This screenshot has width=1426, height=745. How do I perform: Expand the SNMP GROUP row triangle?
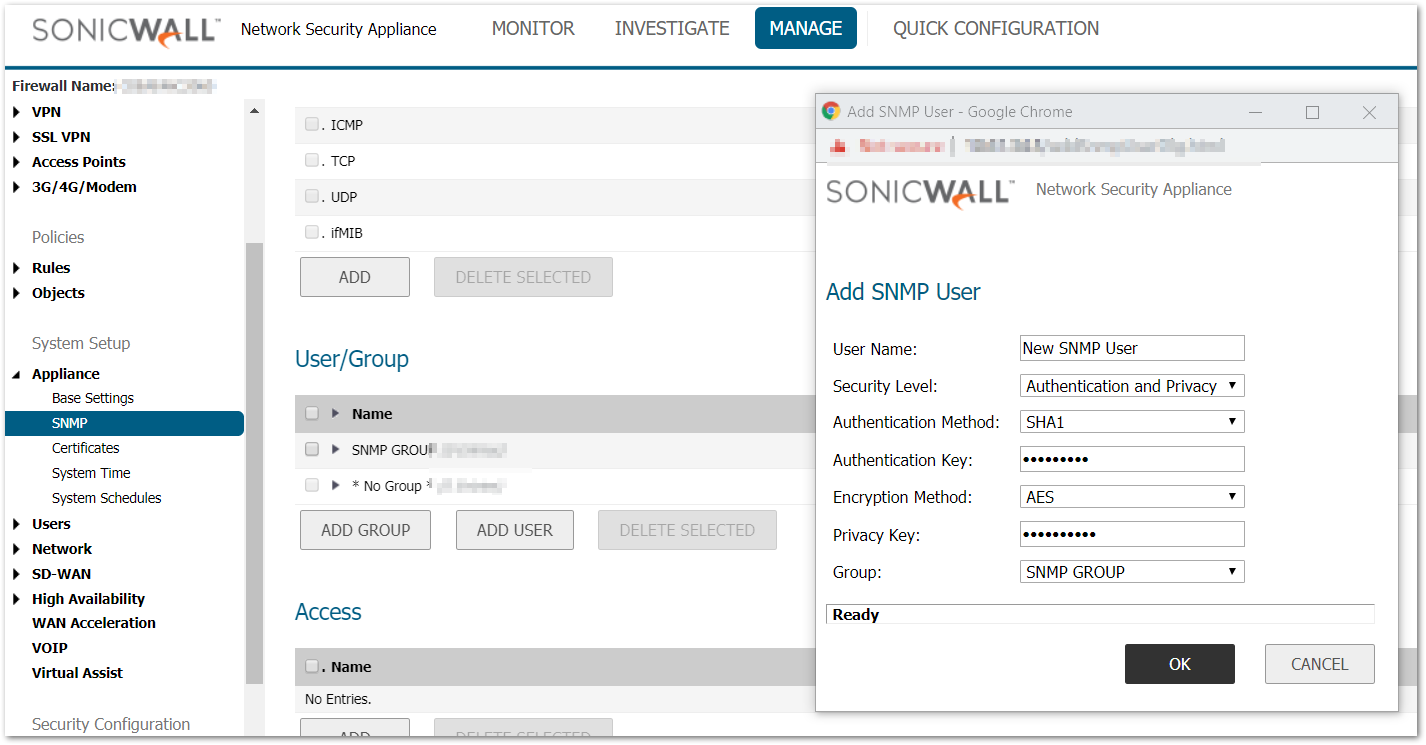336,450
